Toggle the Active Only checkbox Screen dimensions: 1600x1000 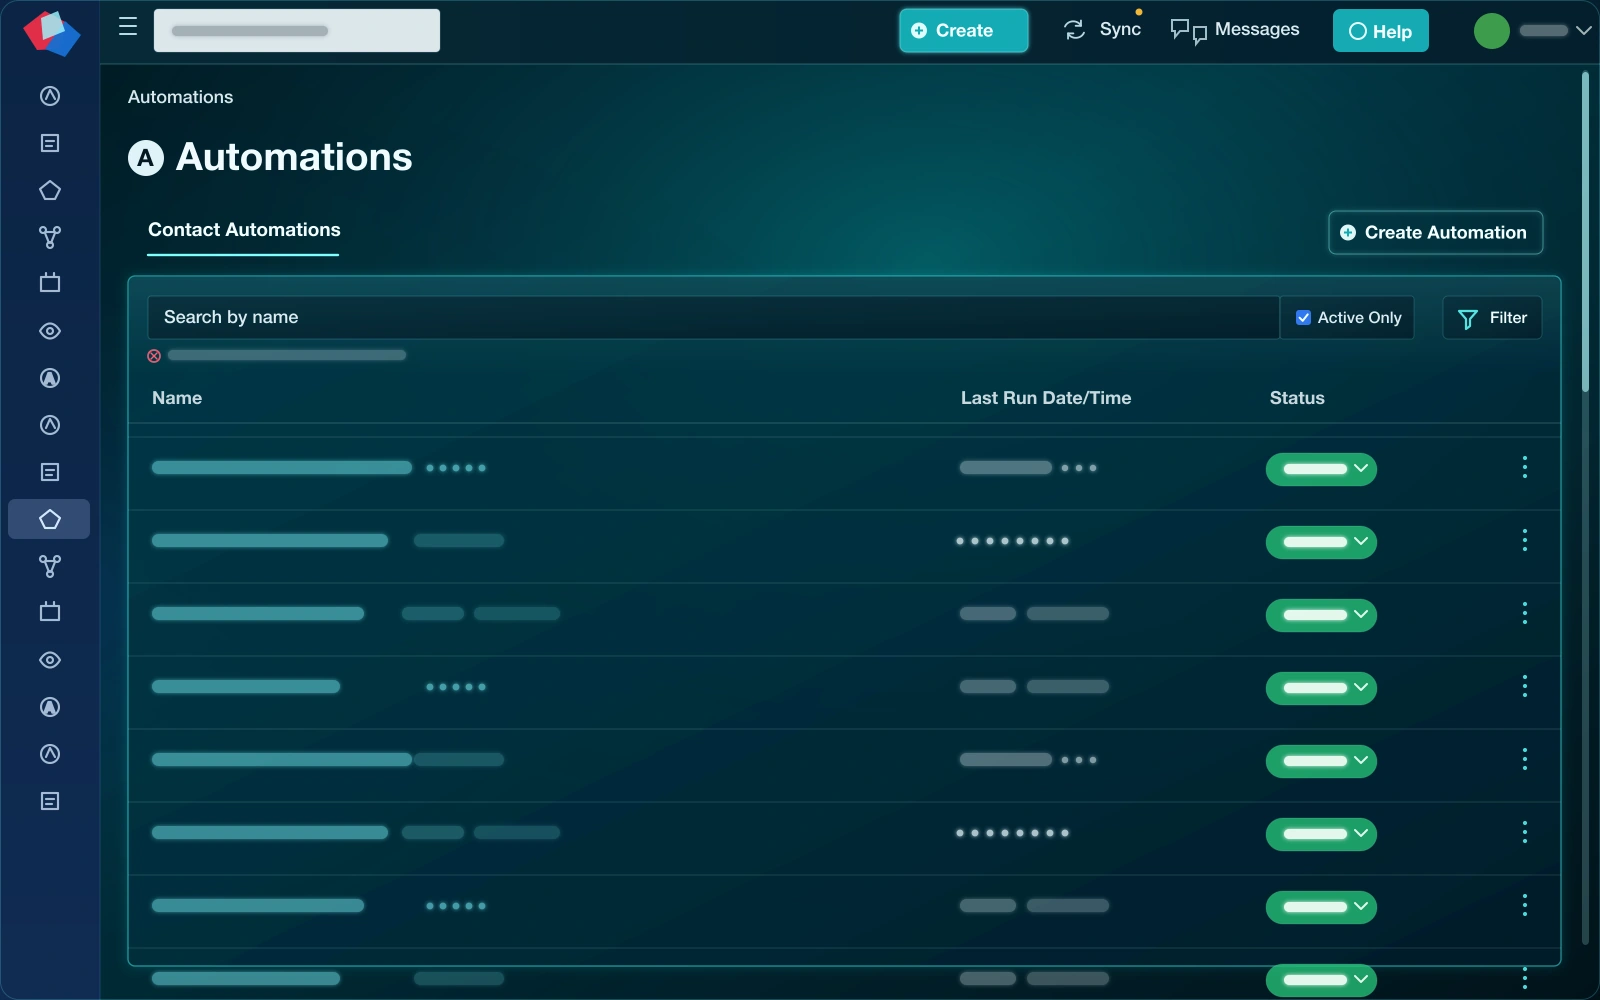pyautogui.click(x=1303, y=318)
